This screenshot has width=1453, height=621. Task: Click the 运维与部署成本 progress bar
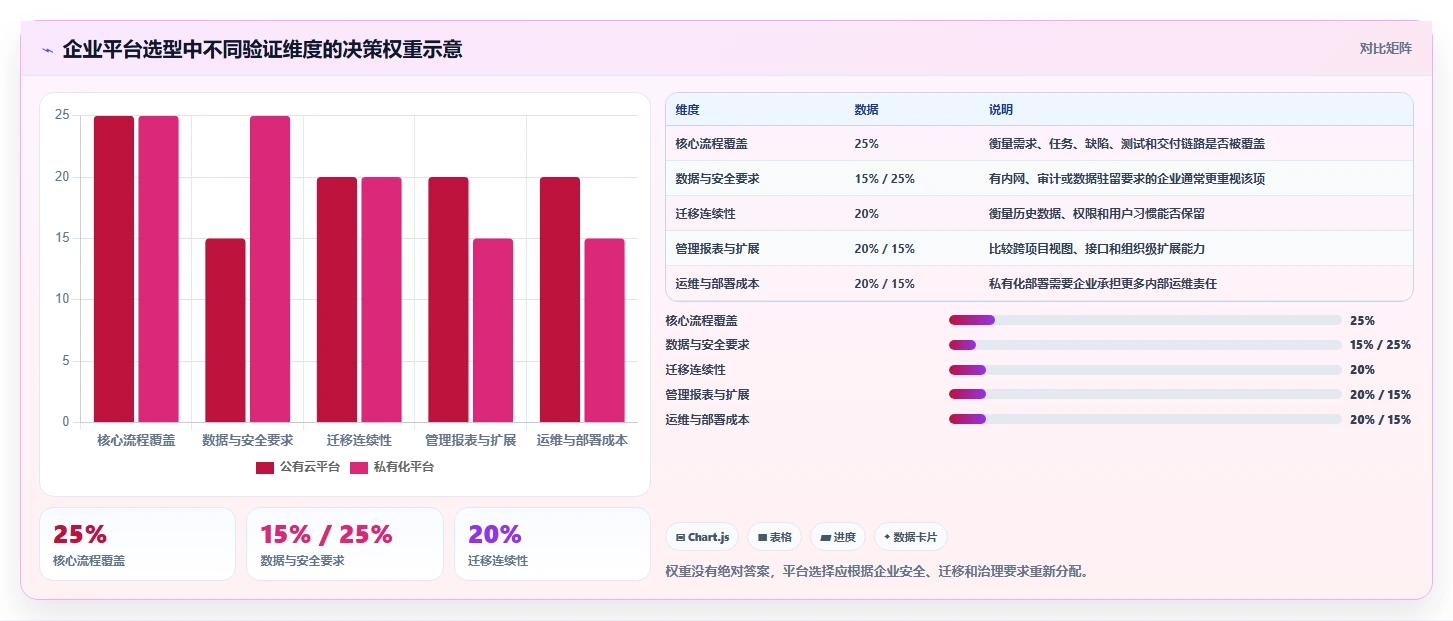click(x=1145, y=419)
